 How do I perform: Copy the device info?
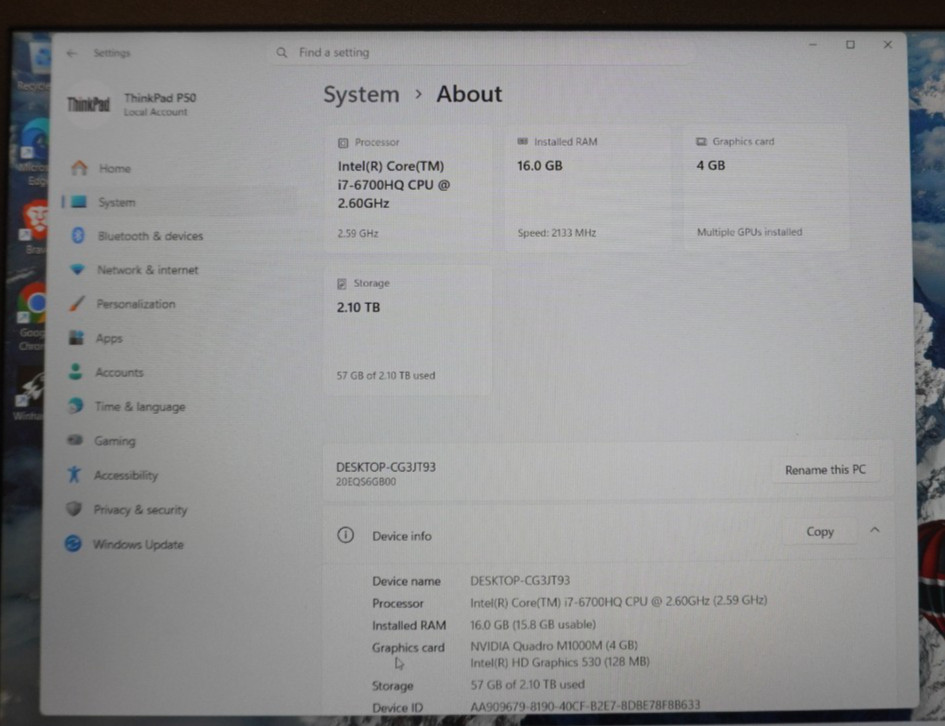(820, 532)
